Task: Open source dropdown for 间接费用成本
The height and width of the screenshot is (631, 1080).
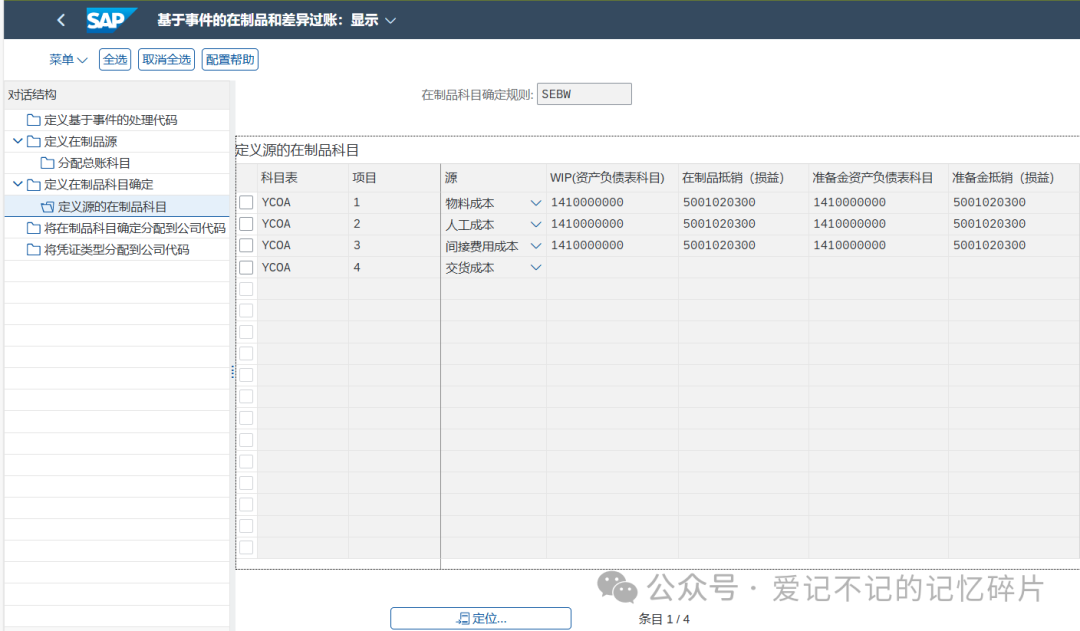Action: 535,246
